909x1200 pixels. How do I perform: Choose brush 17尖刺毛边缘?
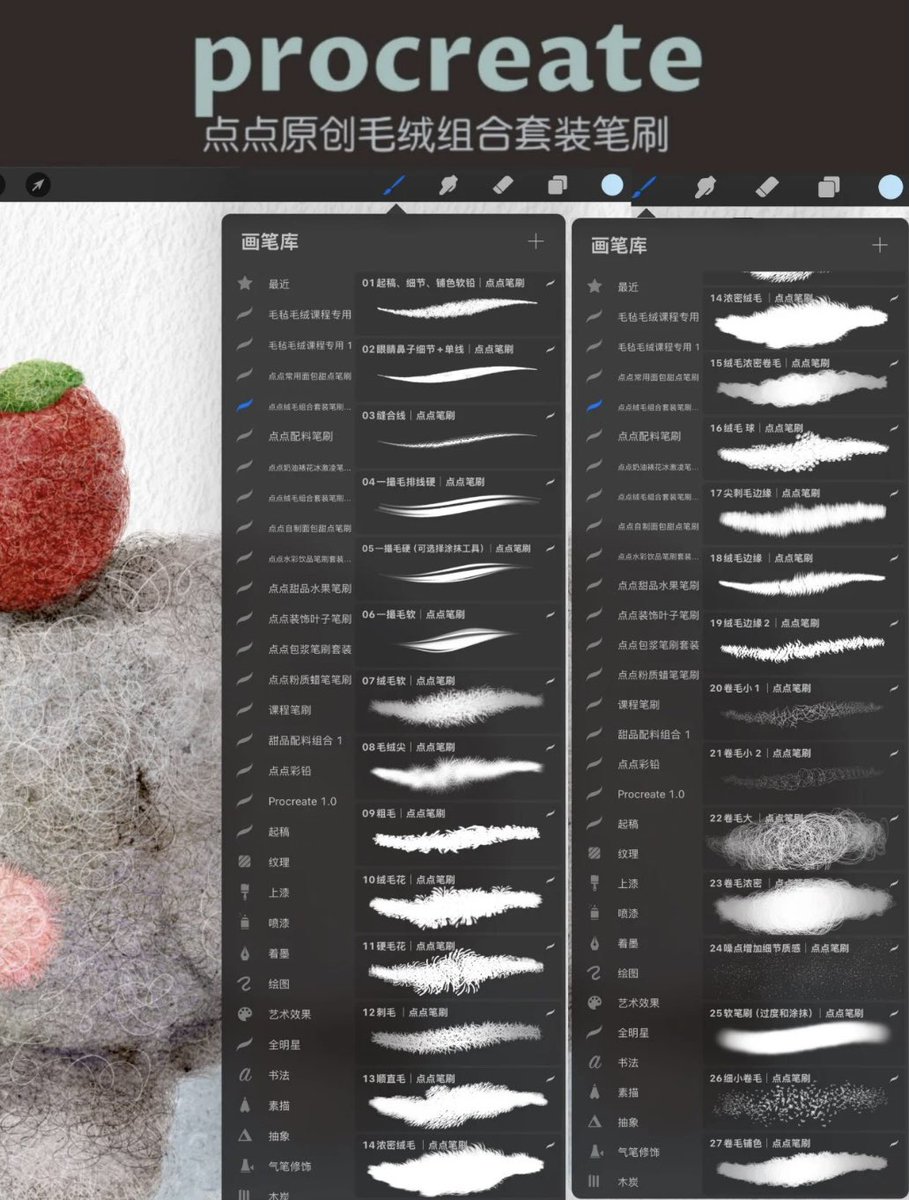click(804, 514)
